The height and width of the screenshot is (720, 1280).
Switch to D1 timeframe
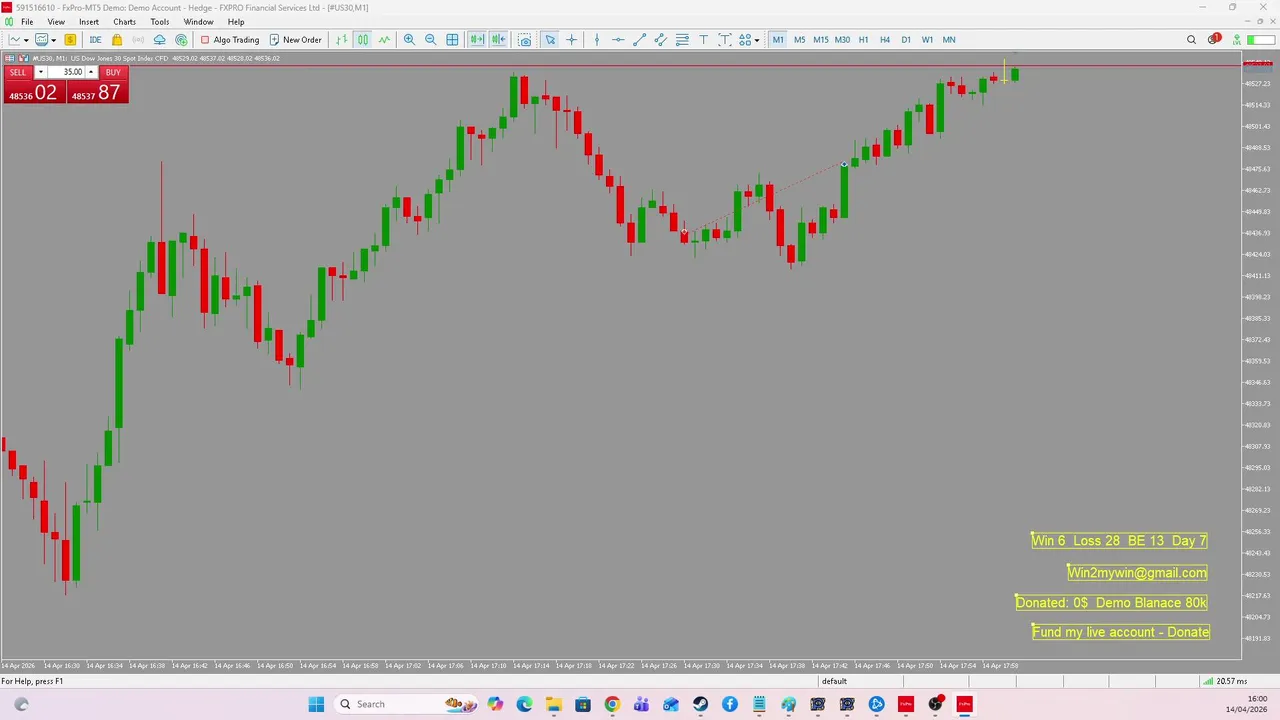[906, 40]
